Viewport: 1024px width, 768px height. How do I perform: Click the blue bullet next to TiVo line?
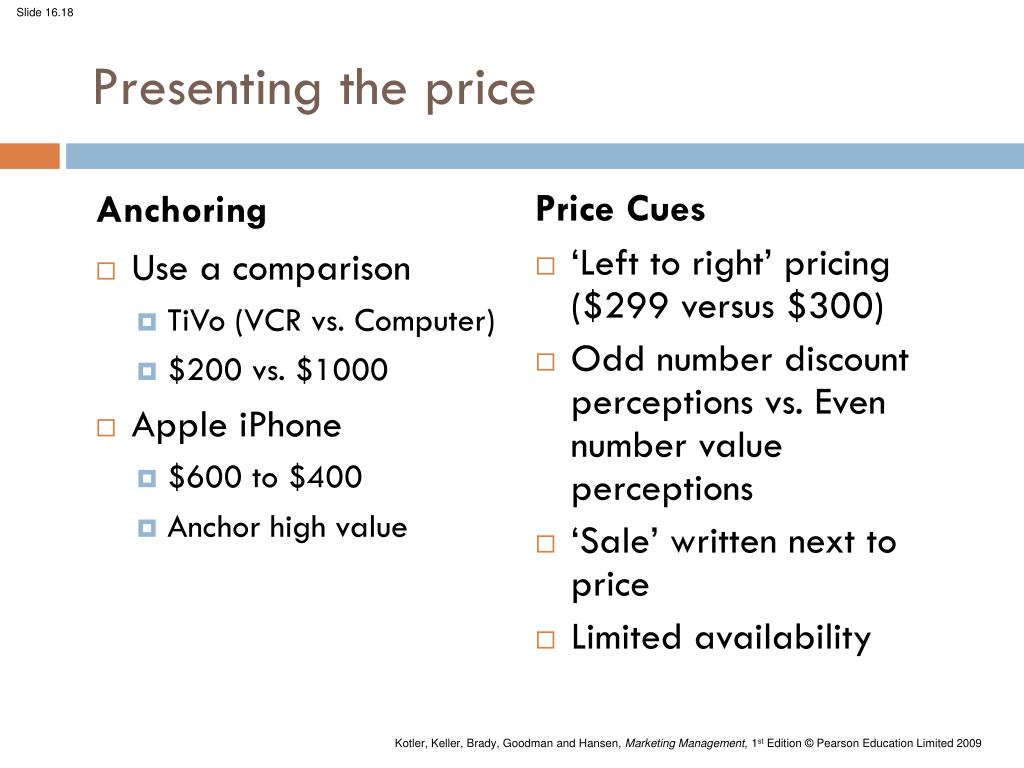(x=147, y=322)
